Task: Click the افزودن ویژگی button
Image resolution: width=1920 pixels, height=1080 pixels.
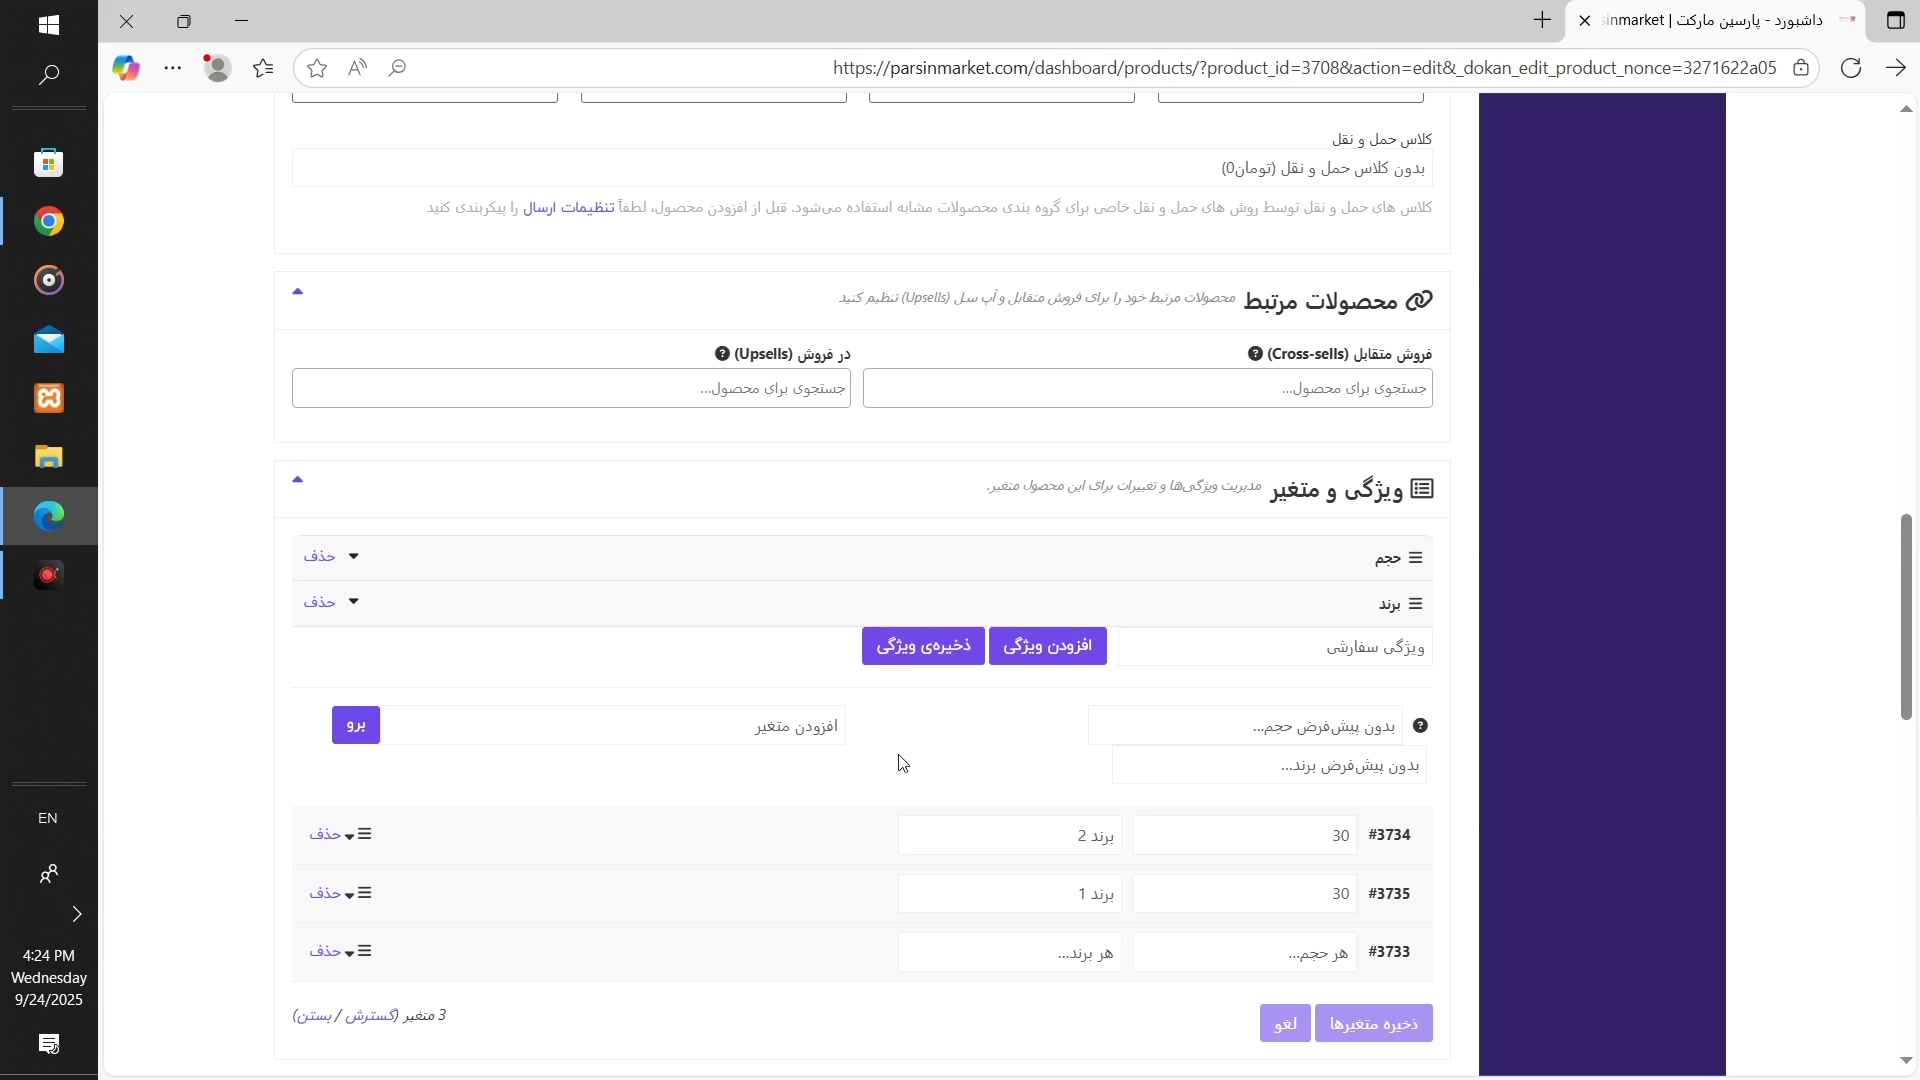Action: (x=1047, y=647)
